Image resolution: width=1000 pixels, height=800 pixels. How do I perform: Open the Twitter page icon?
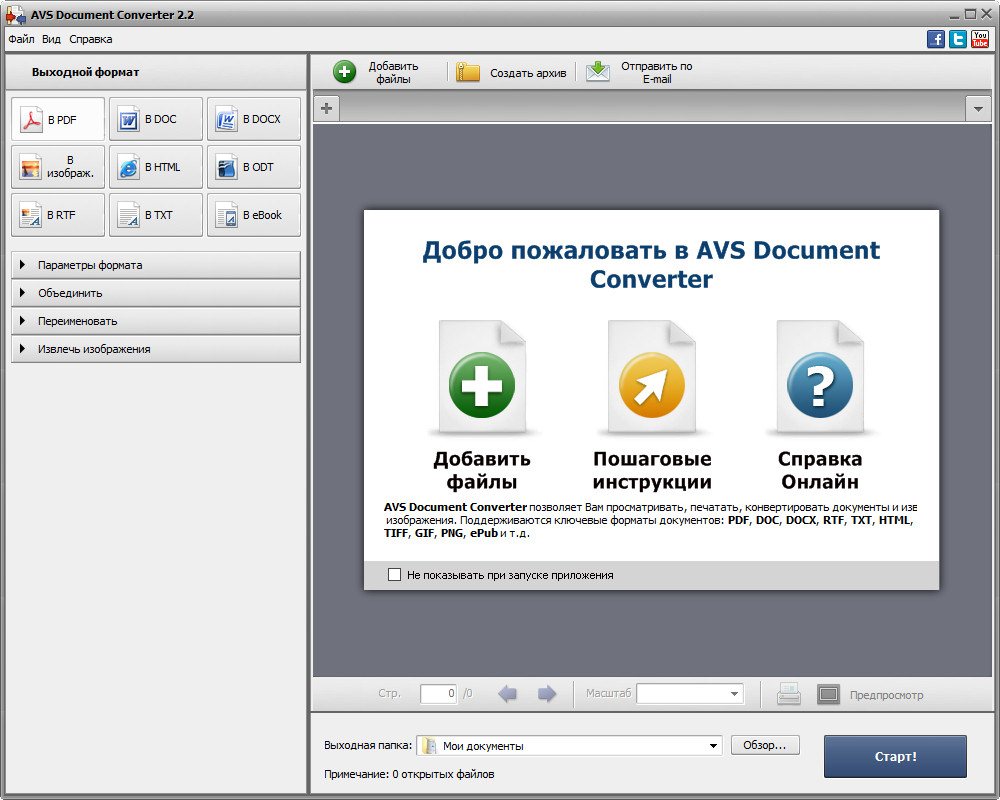coord(958,39)
